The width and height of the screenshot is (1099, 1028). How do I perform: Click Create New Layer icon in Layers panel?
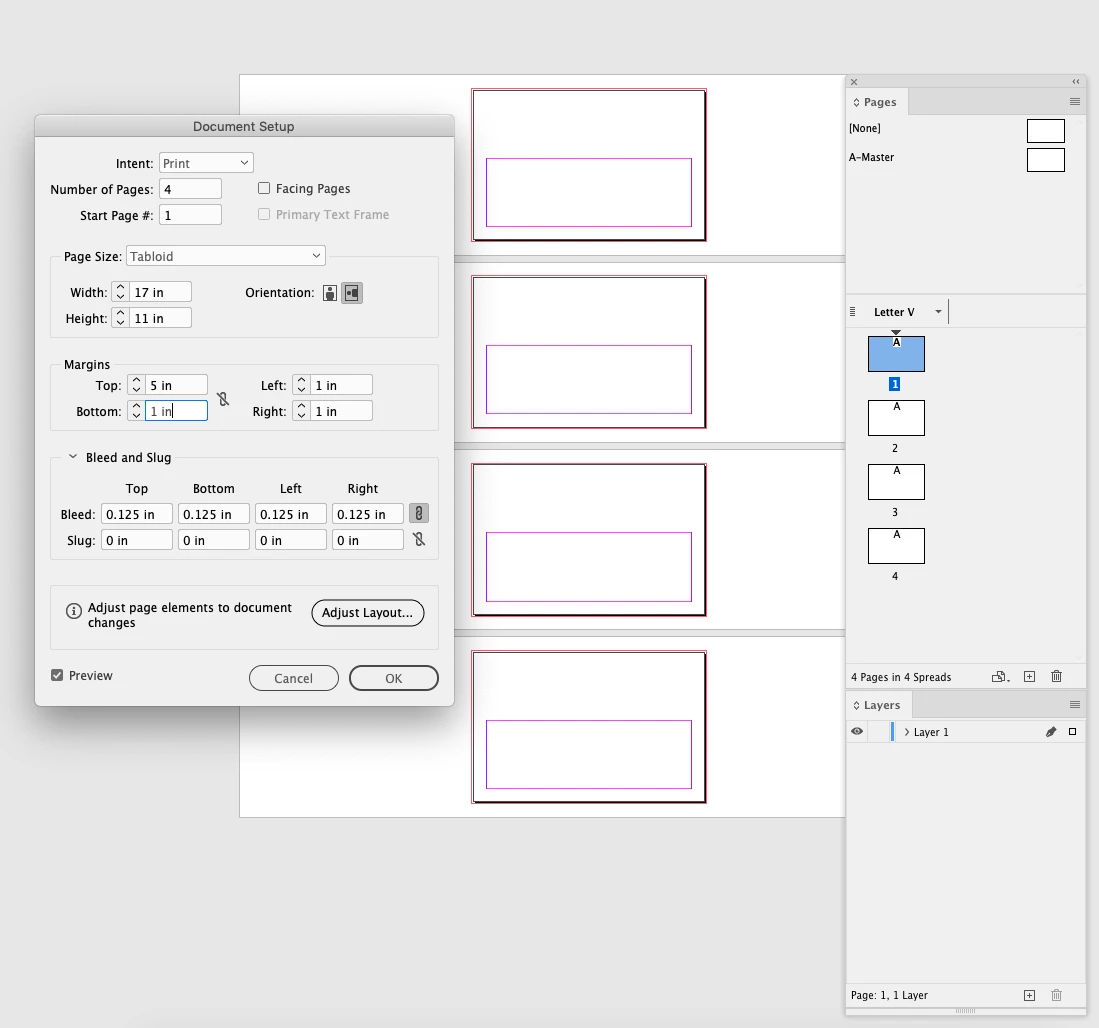tap(1029, 995)
